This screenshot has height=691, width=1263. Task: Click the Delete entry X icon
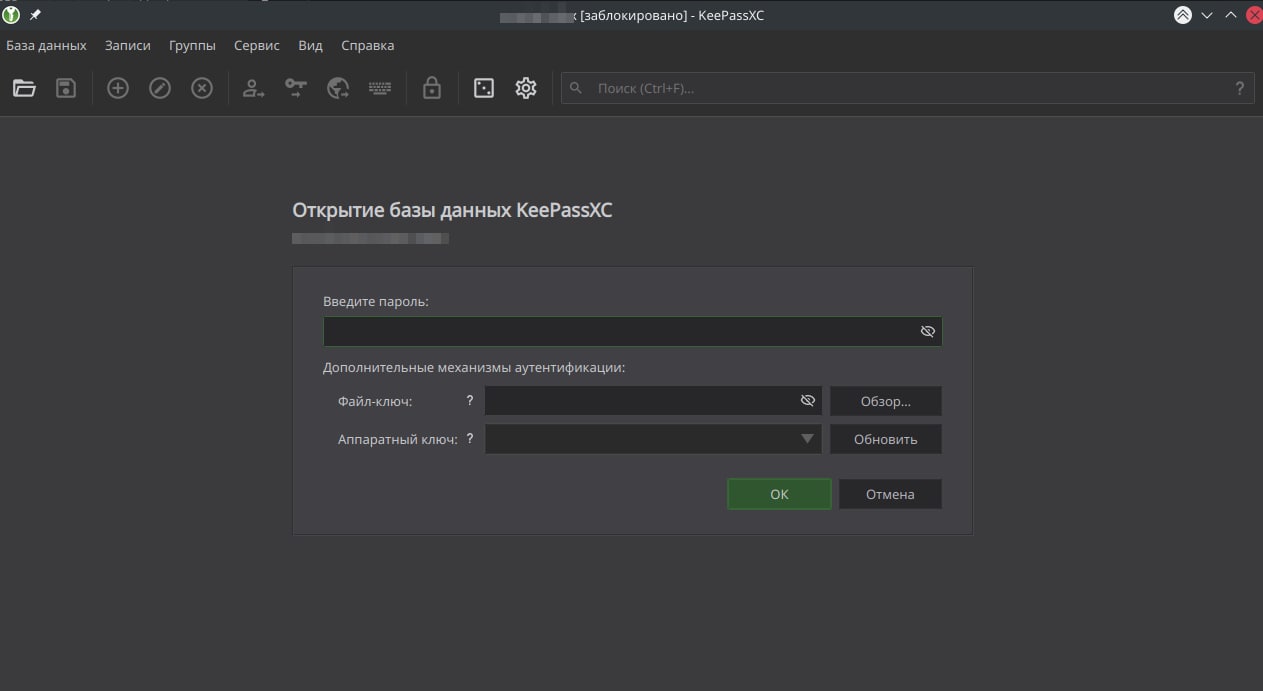click(x=202, y=88)
